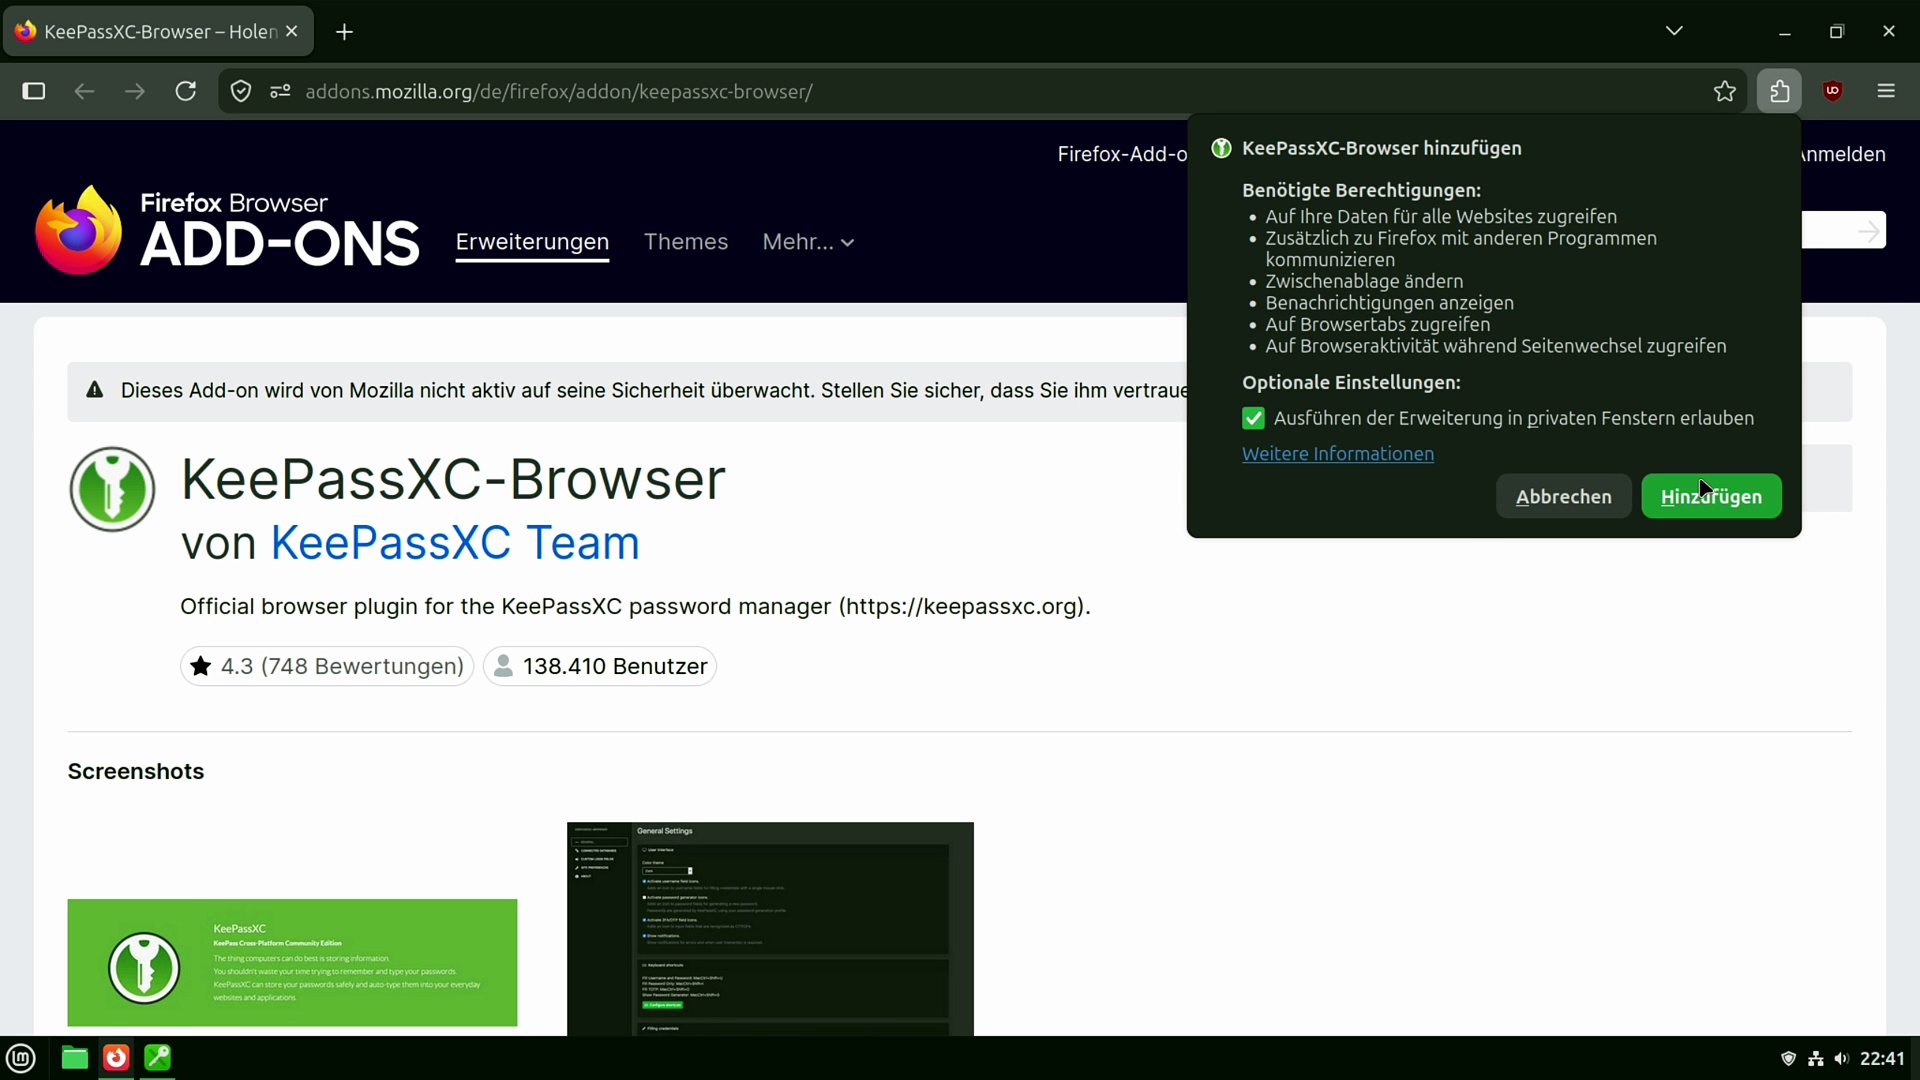Viewport: 1920px width, 1080px height.
Task: Uncheck allow extension in private windows
Action: 1253,418
